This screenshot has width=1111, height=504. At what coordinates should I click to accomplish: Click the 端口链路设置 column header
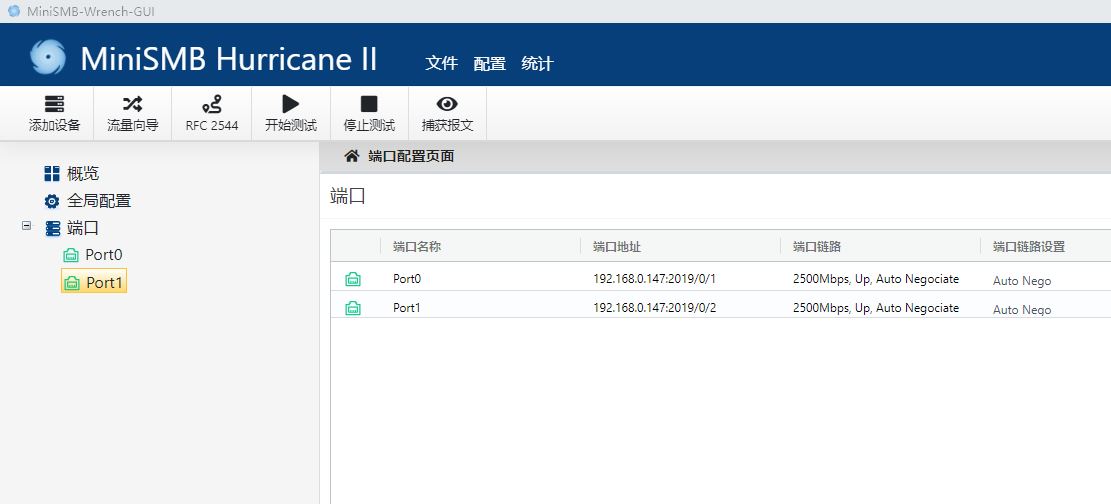coord(1029,247)
